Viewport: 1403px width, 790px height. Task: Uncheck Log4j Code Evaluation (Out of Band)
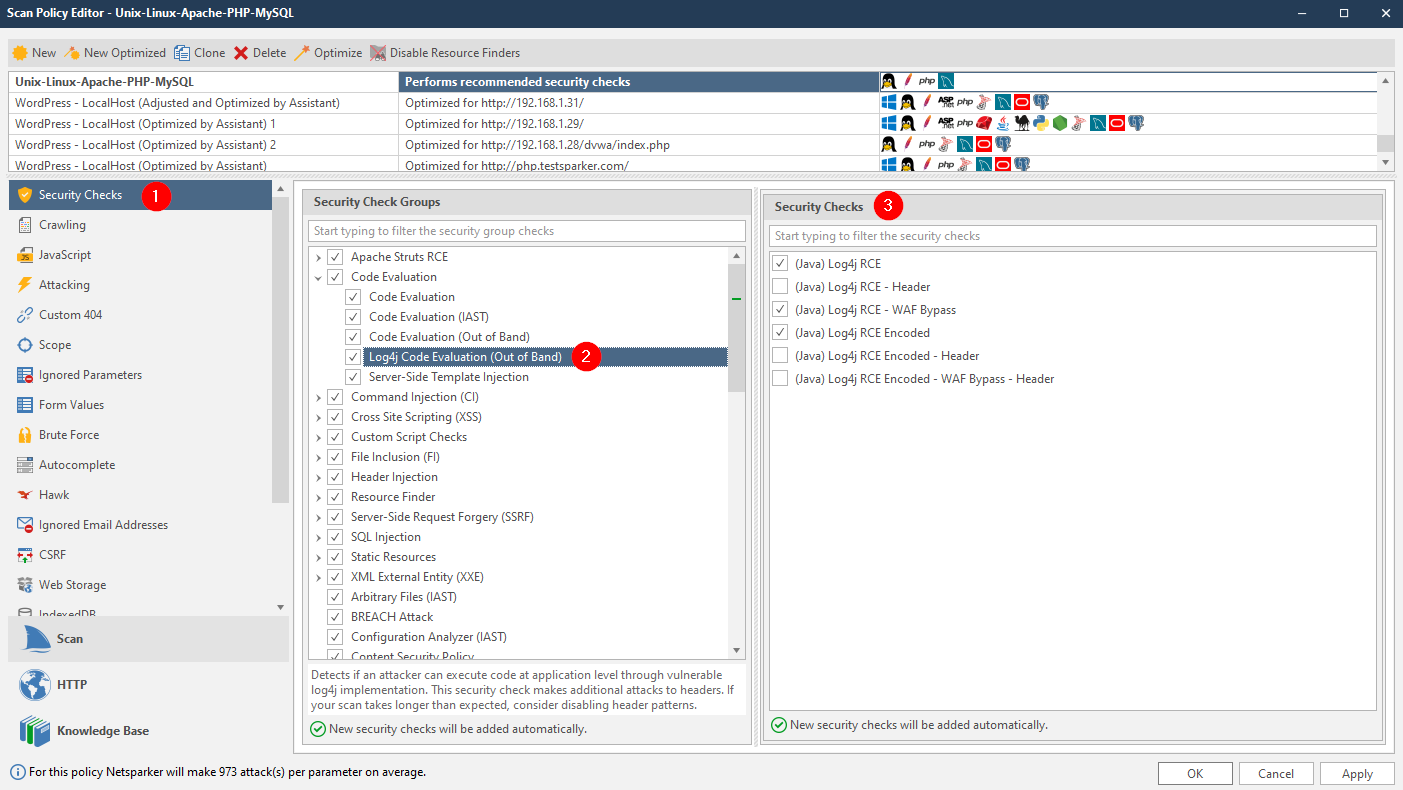pos(353,357)
